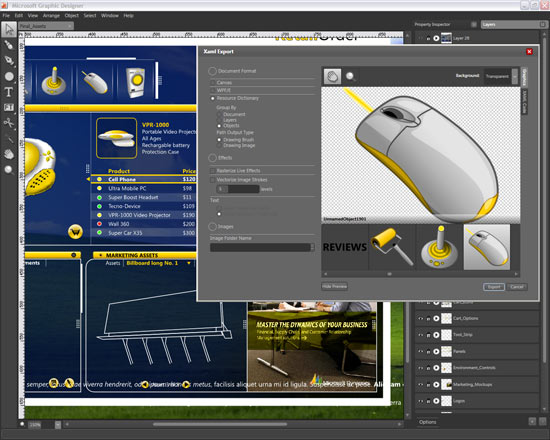Select the Scissors tool
550x440 pixels.
click(9, 123)
